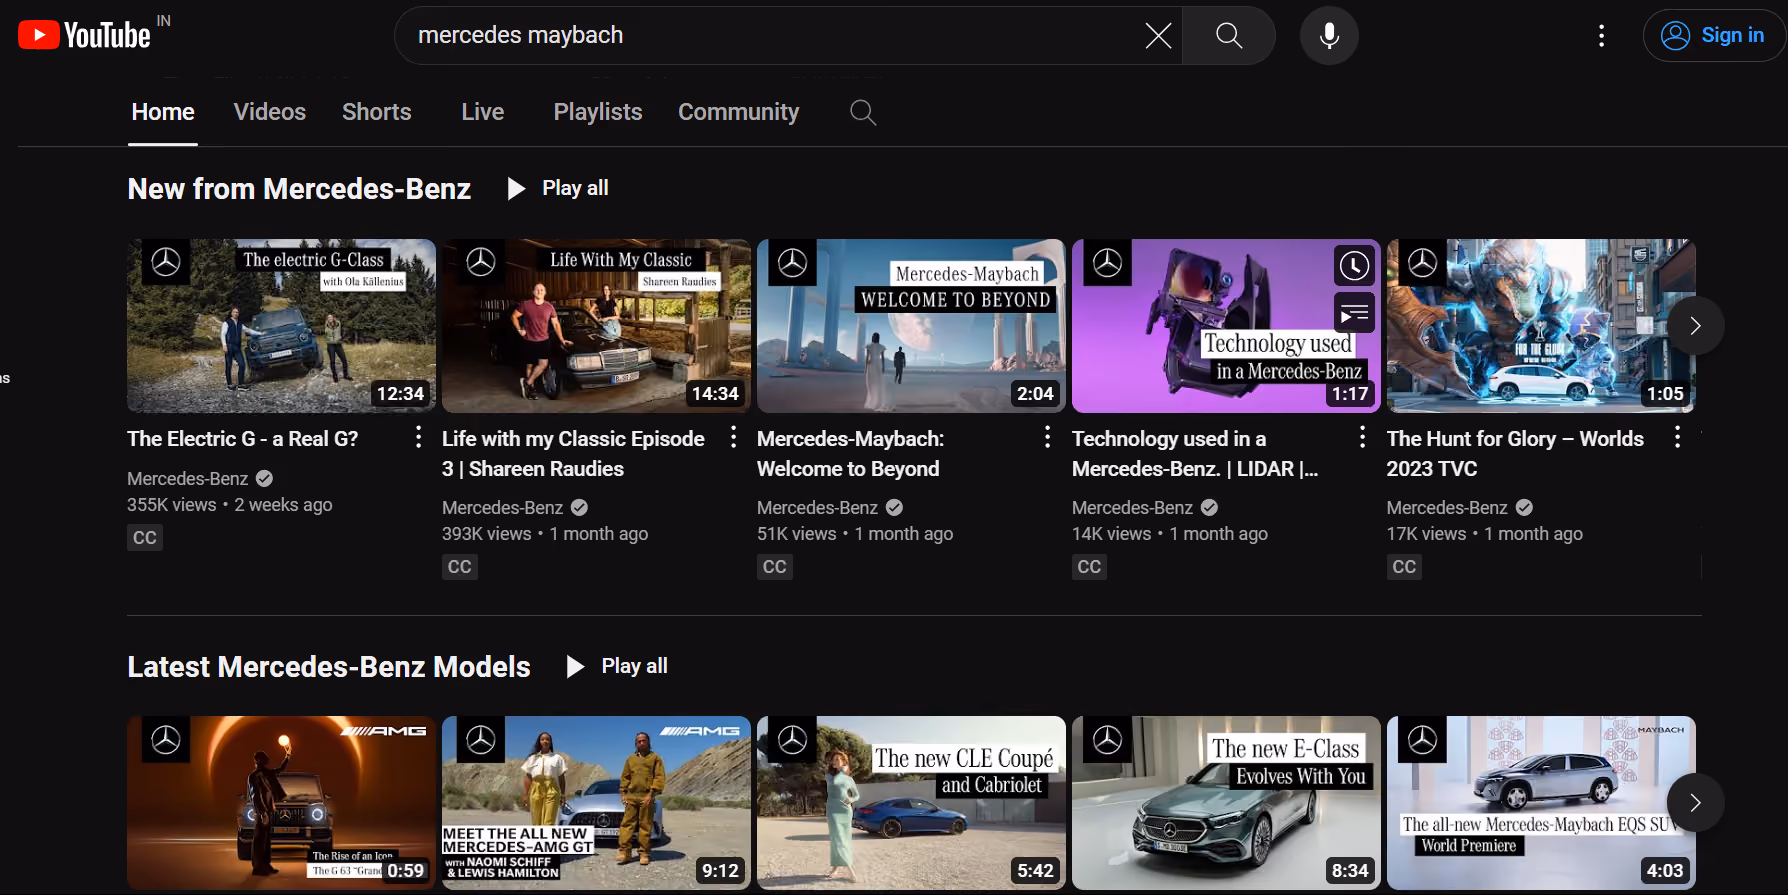Open Mercedes-Benz channel under Electric G video

188,479
